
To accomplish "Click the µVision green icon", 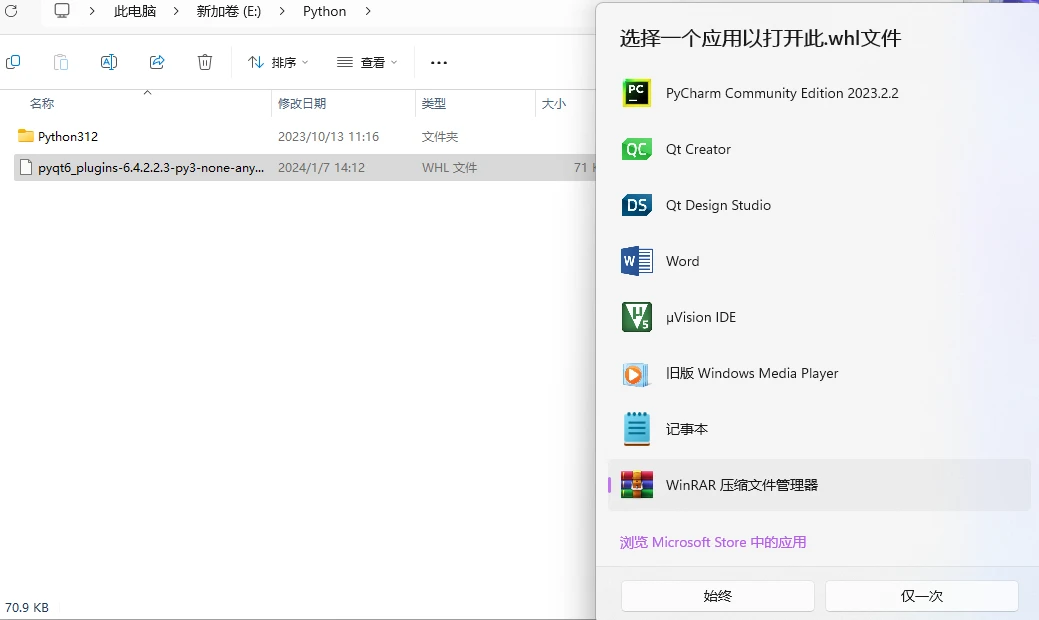I will [637, 317].
